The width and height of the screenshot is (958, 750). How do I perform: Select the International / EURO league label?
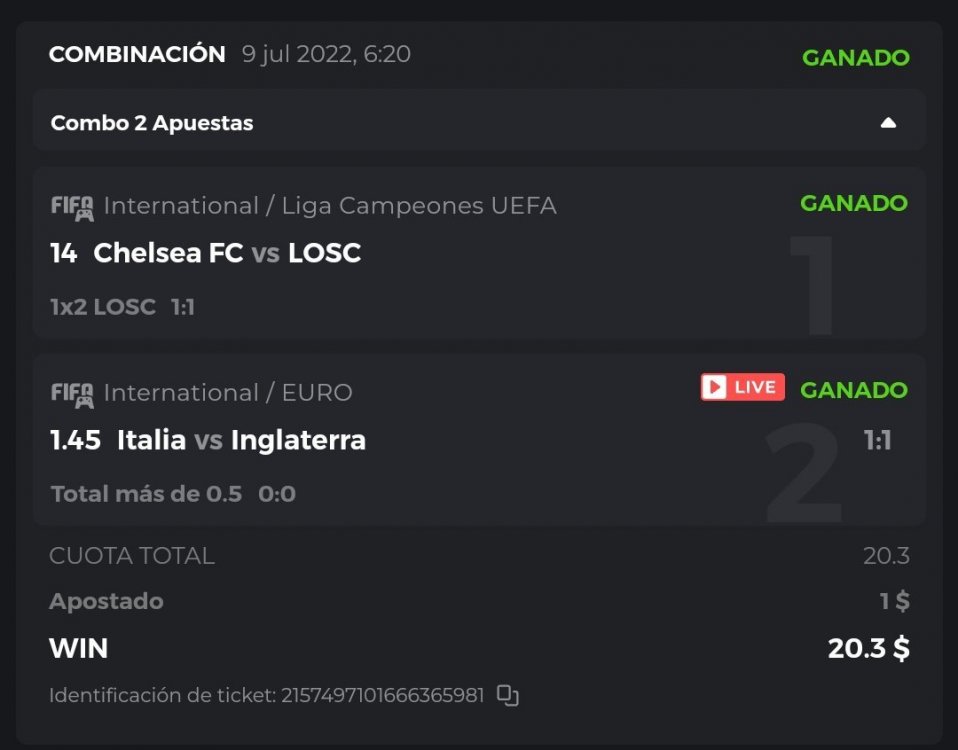(228, 393)
